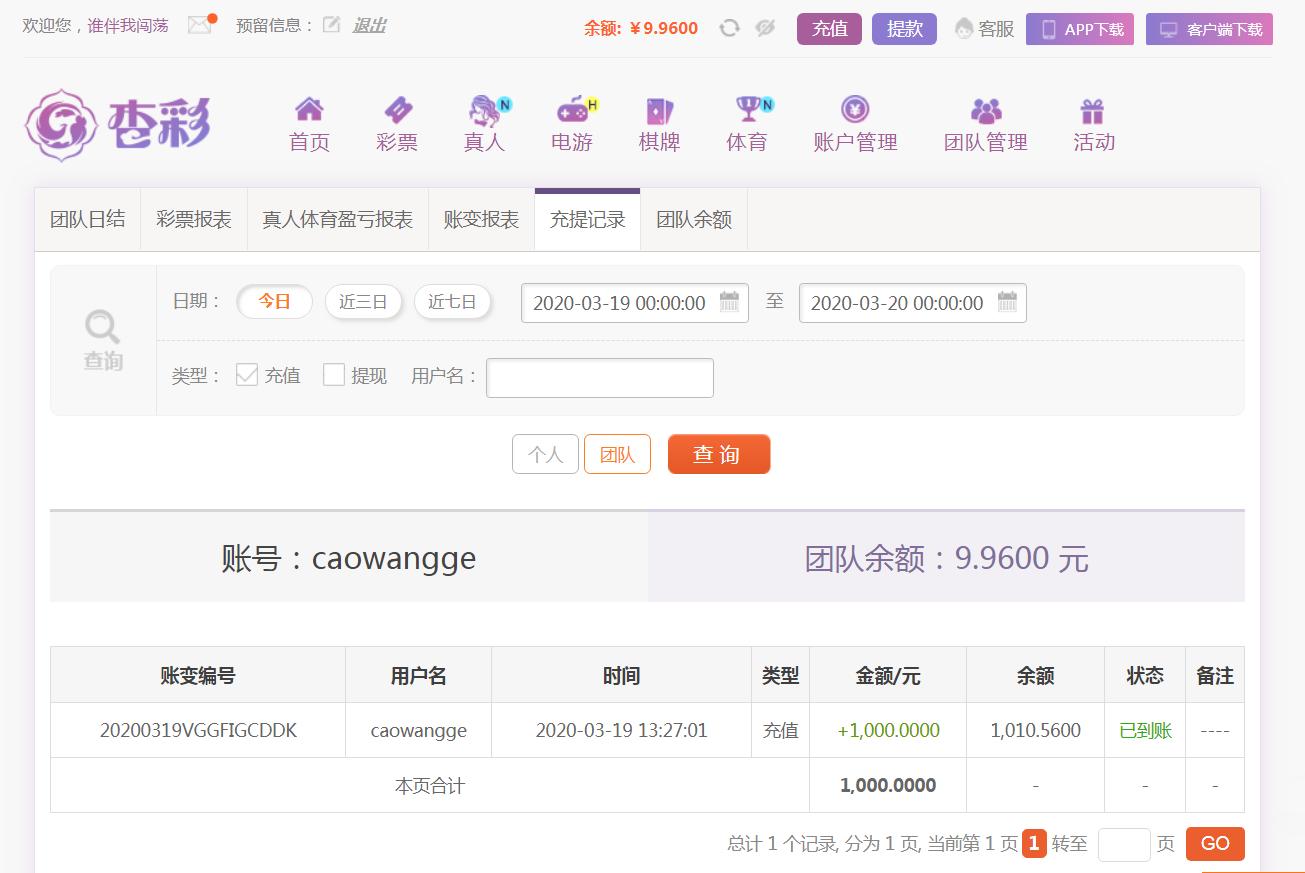This screenshot has height=873, width=1305.
Task: Refresh the balance with the reload icon
Action: click(730, 29)
